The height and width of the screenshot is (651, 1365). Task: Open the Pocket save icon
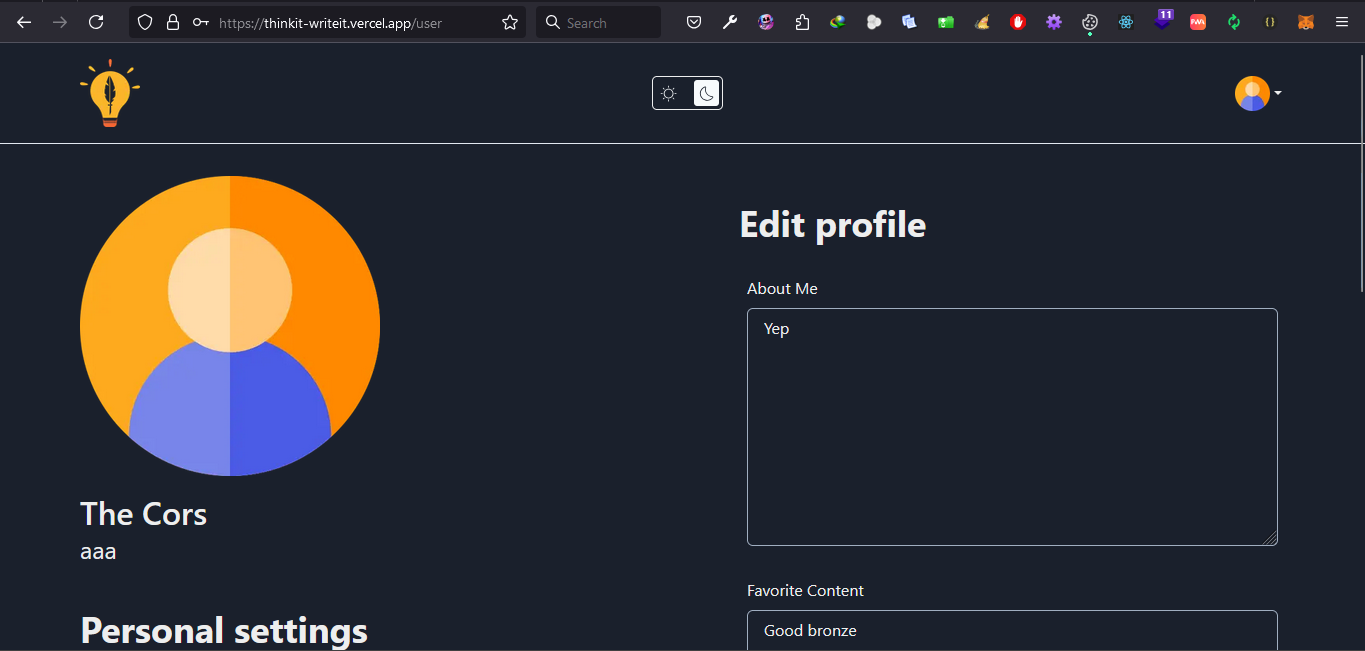694,21
